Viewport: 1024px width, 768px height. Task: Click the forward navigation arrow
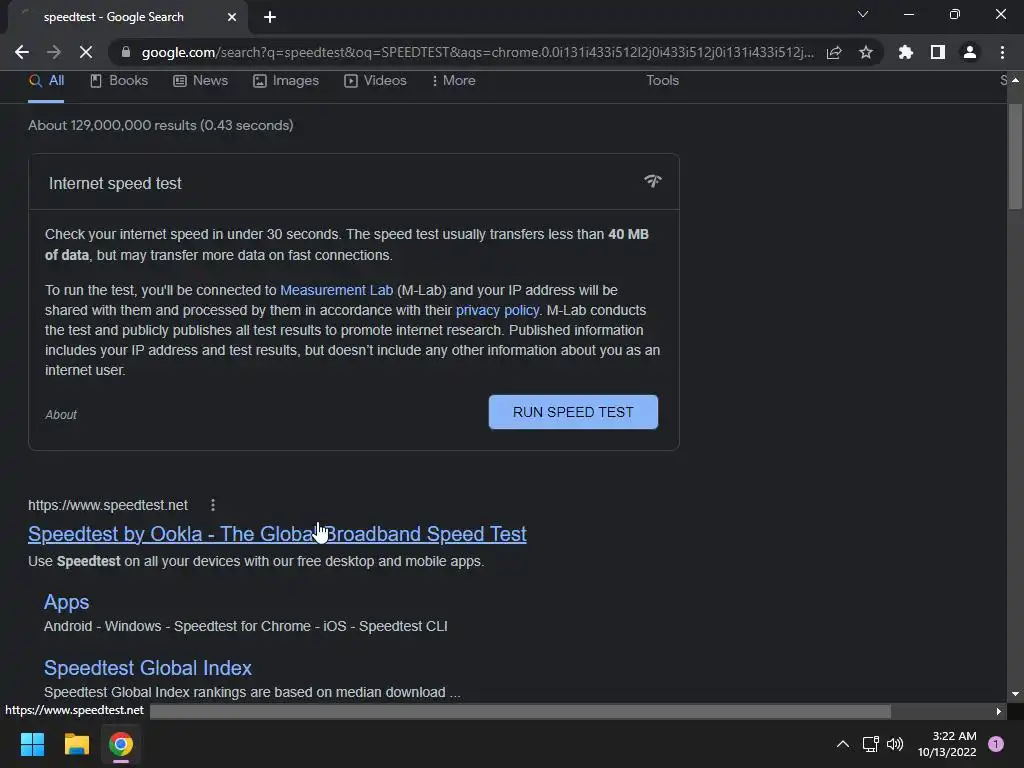[x=54, y=52]
